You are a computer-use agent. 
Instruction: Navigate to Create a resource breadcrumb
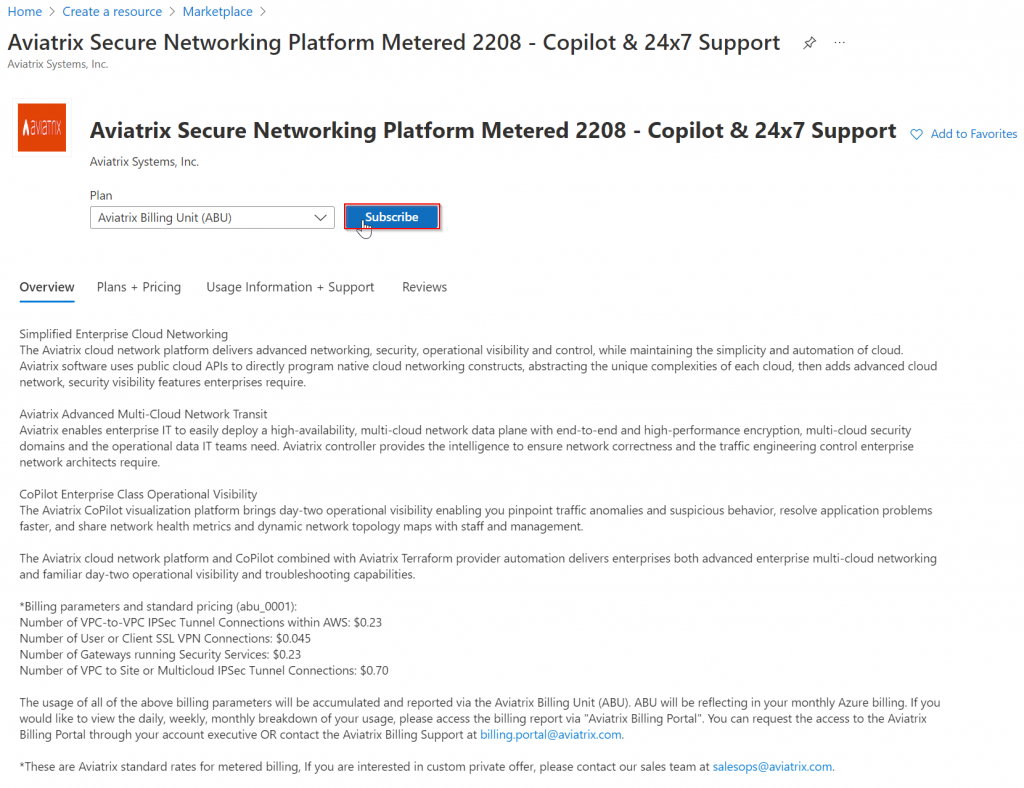pos(112,12)
